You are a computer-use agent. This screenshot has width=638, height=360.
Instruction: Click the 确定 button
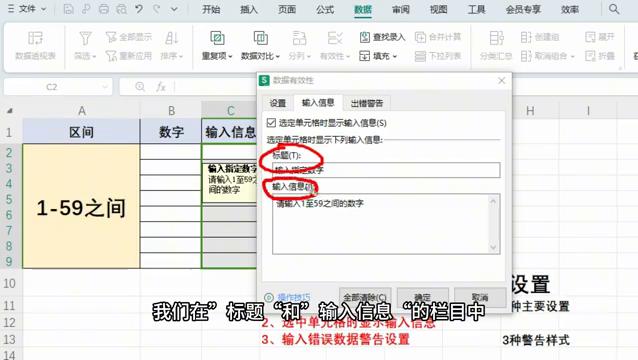click(422, 297)
